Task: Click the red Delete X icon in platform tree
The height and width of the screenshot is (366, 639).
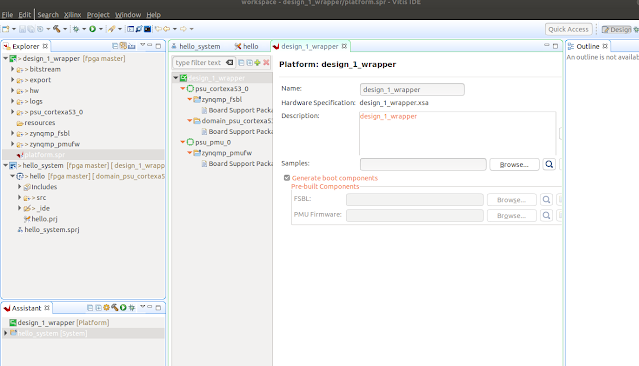Action: pyautogui.click(x=266, y=62)
